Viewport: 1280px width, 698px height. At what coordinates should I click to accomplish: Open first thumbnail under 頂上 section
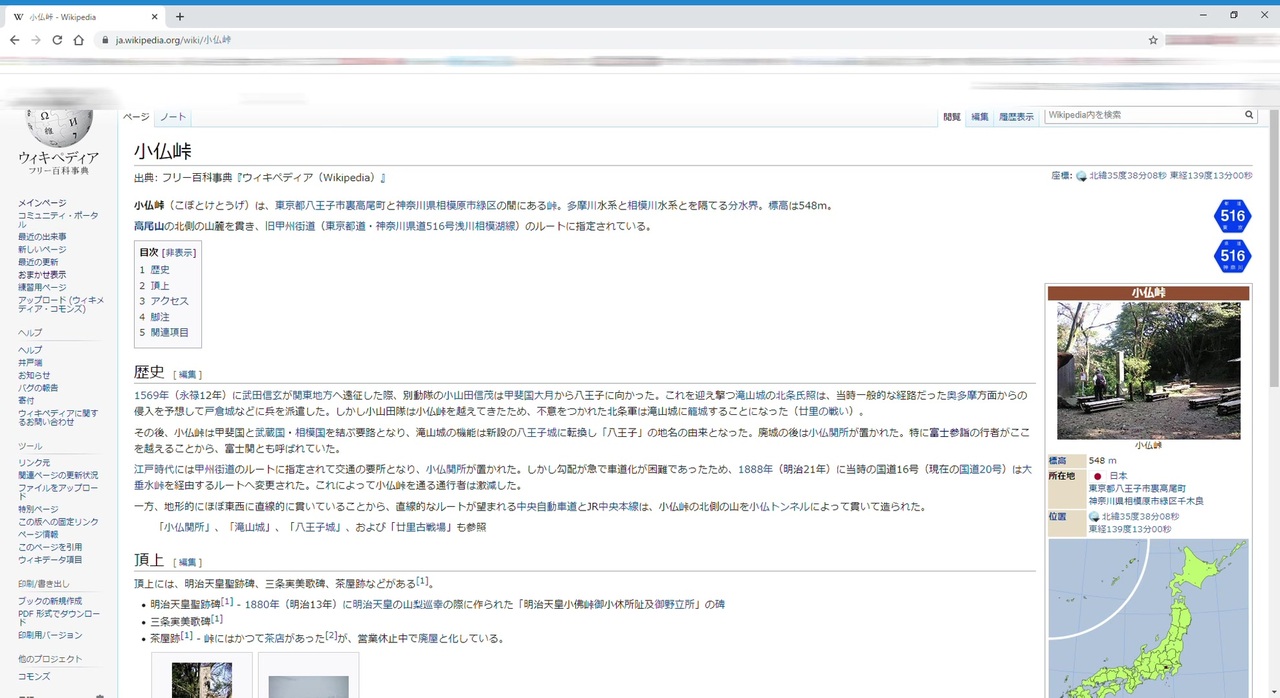pos(202,680)
